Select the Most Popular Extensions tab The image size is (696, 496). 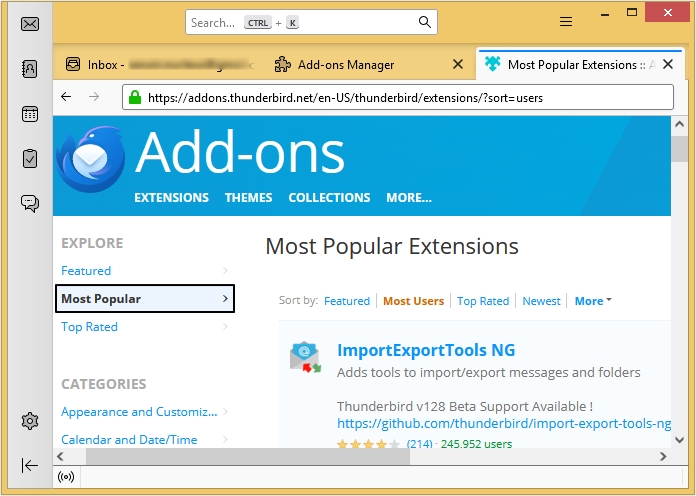579,65
